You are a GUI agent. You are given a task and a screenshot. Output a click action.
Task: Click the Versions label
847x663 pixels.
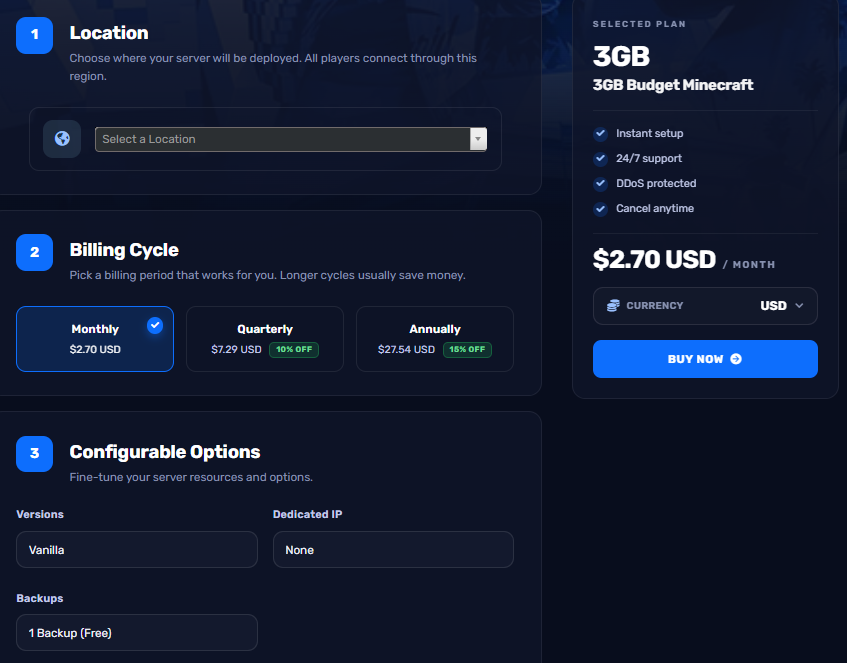pos(40,514)
